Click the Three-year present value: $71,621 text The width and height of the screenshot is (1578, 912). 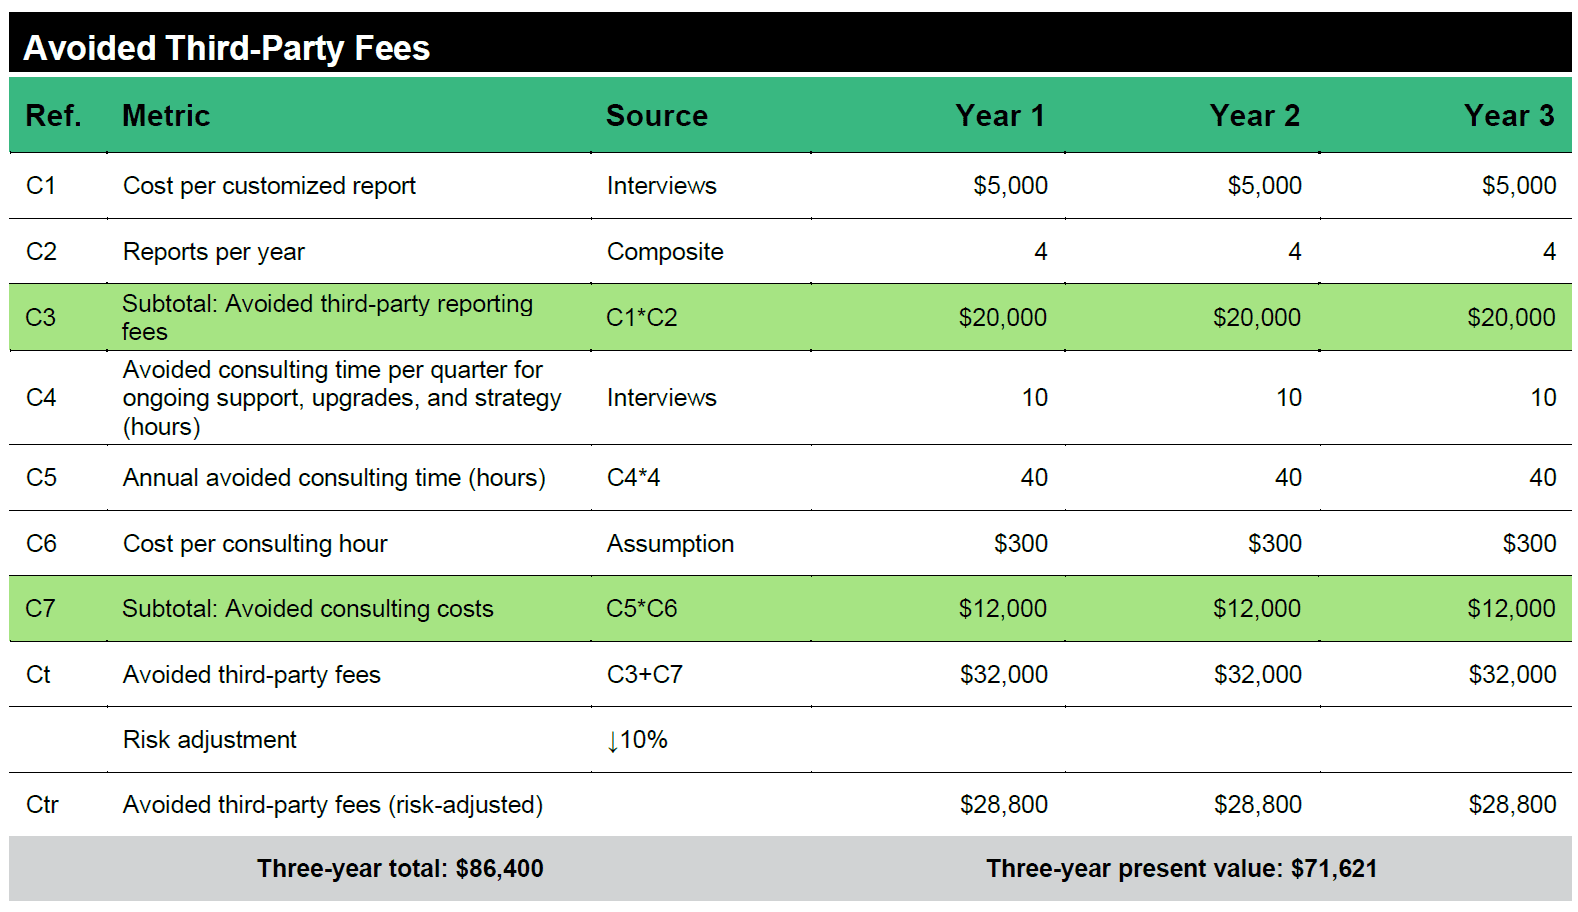(x=1181, y=869)
